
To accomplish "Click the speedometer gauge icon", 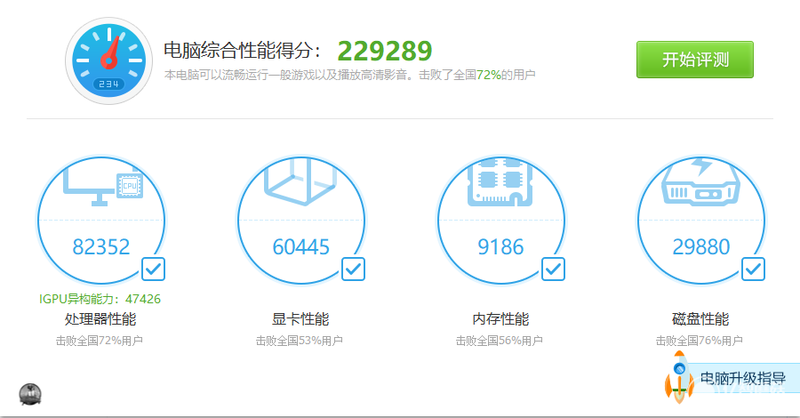I will (x=109, y=61).
